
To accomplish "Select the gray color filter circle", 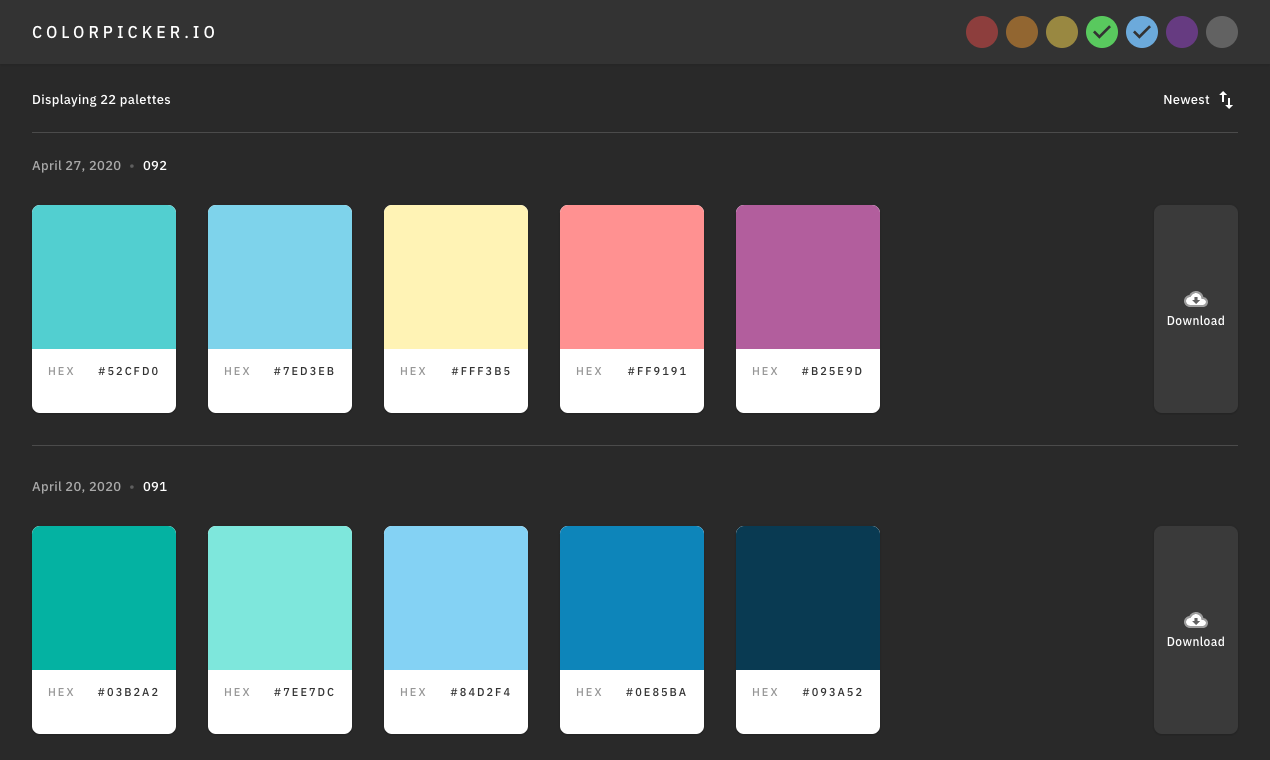I will tap(1221, 32).
